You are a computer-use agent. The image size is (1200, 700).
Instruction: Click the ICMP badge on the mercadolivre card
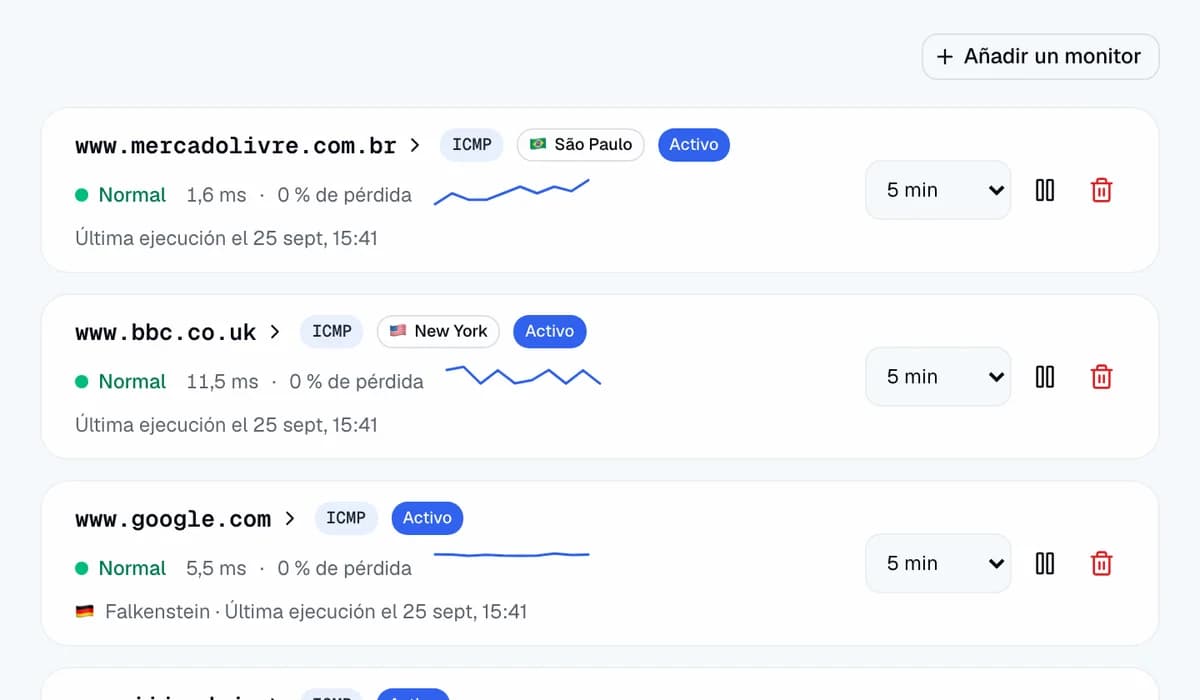(x=472, y=145)
